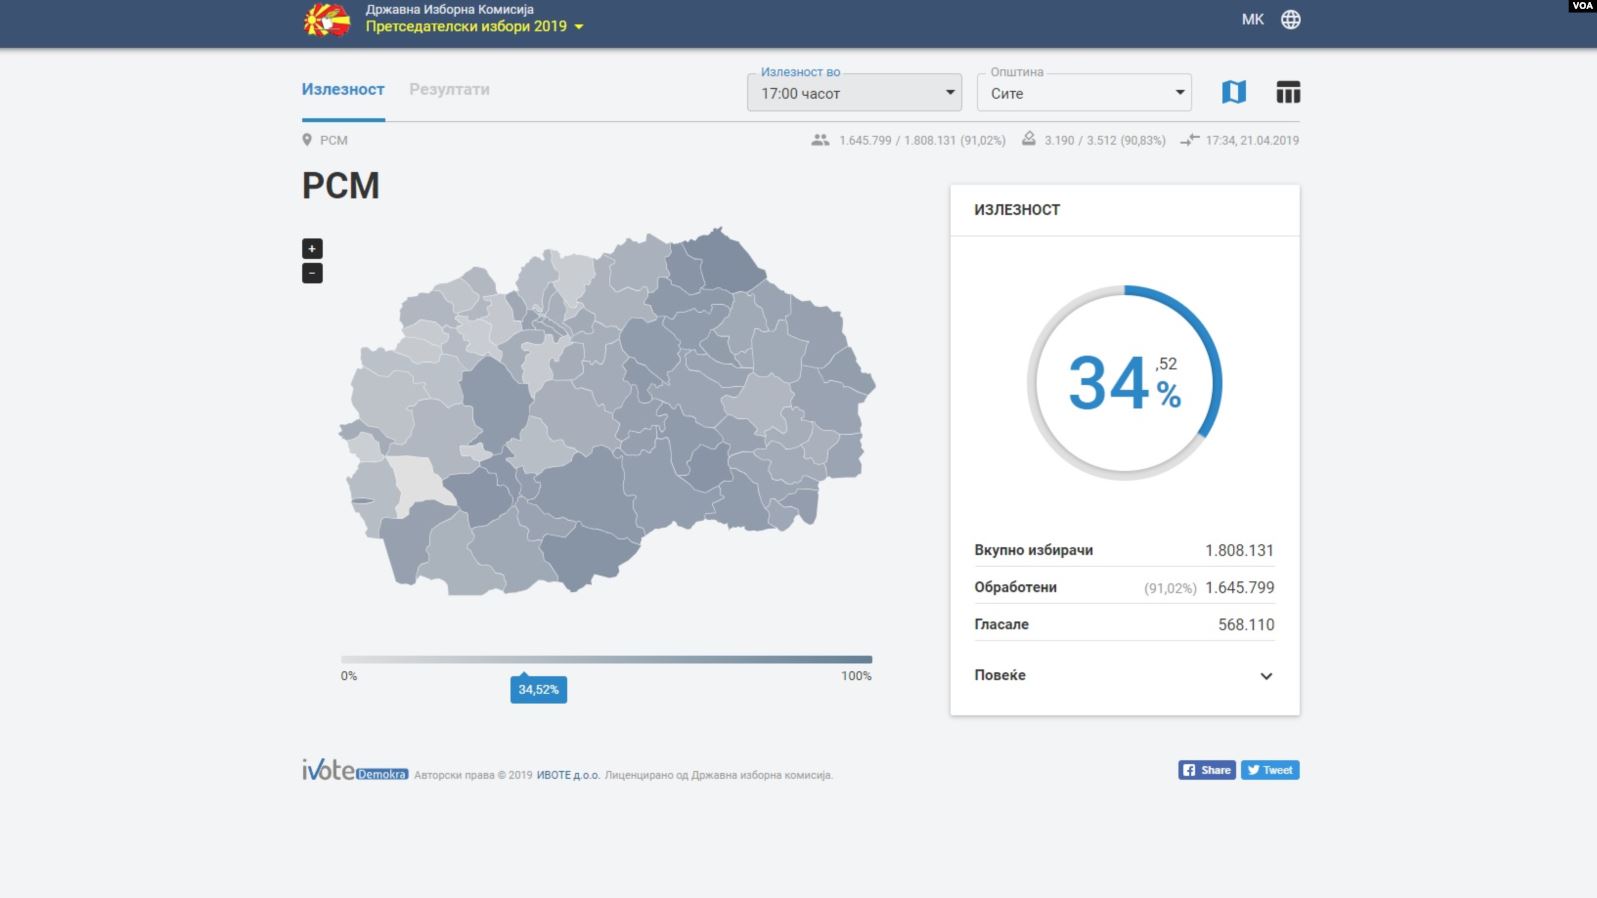Click the State Election Commission logo
The image size is (1597, 898).
327,20
